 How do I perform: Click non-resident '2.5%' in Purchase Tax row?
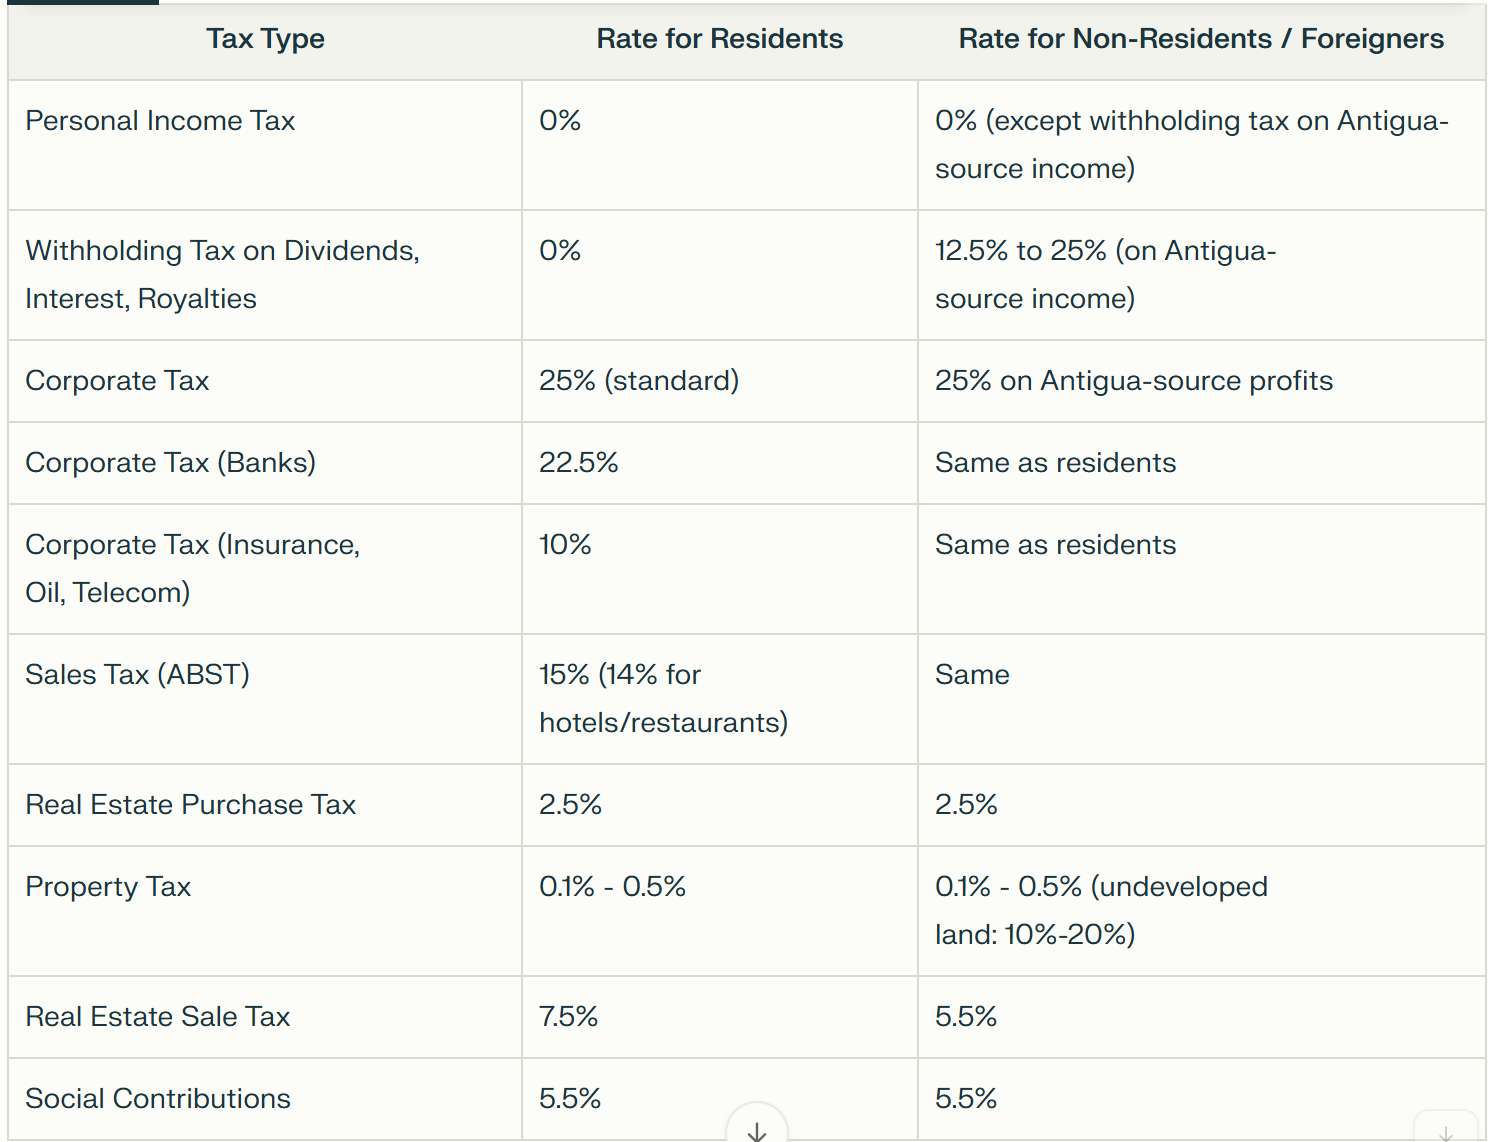[x=966, y=805]
